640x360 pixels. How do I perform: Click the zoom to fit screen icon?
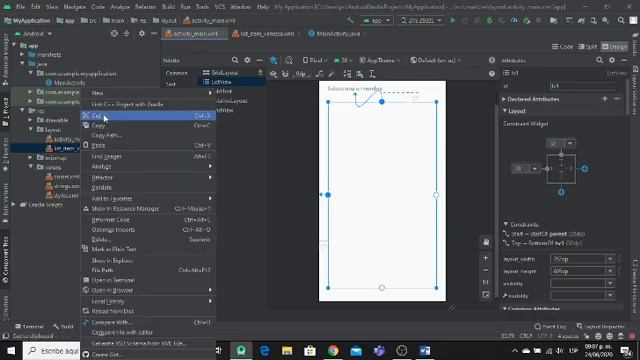coord(485,294)
